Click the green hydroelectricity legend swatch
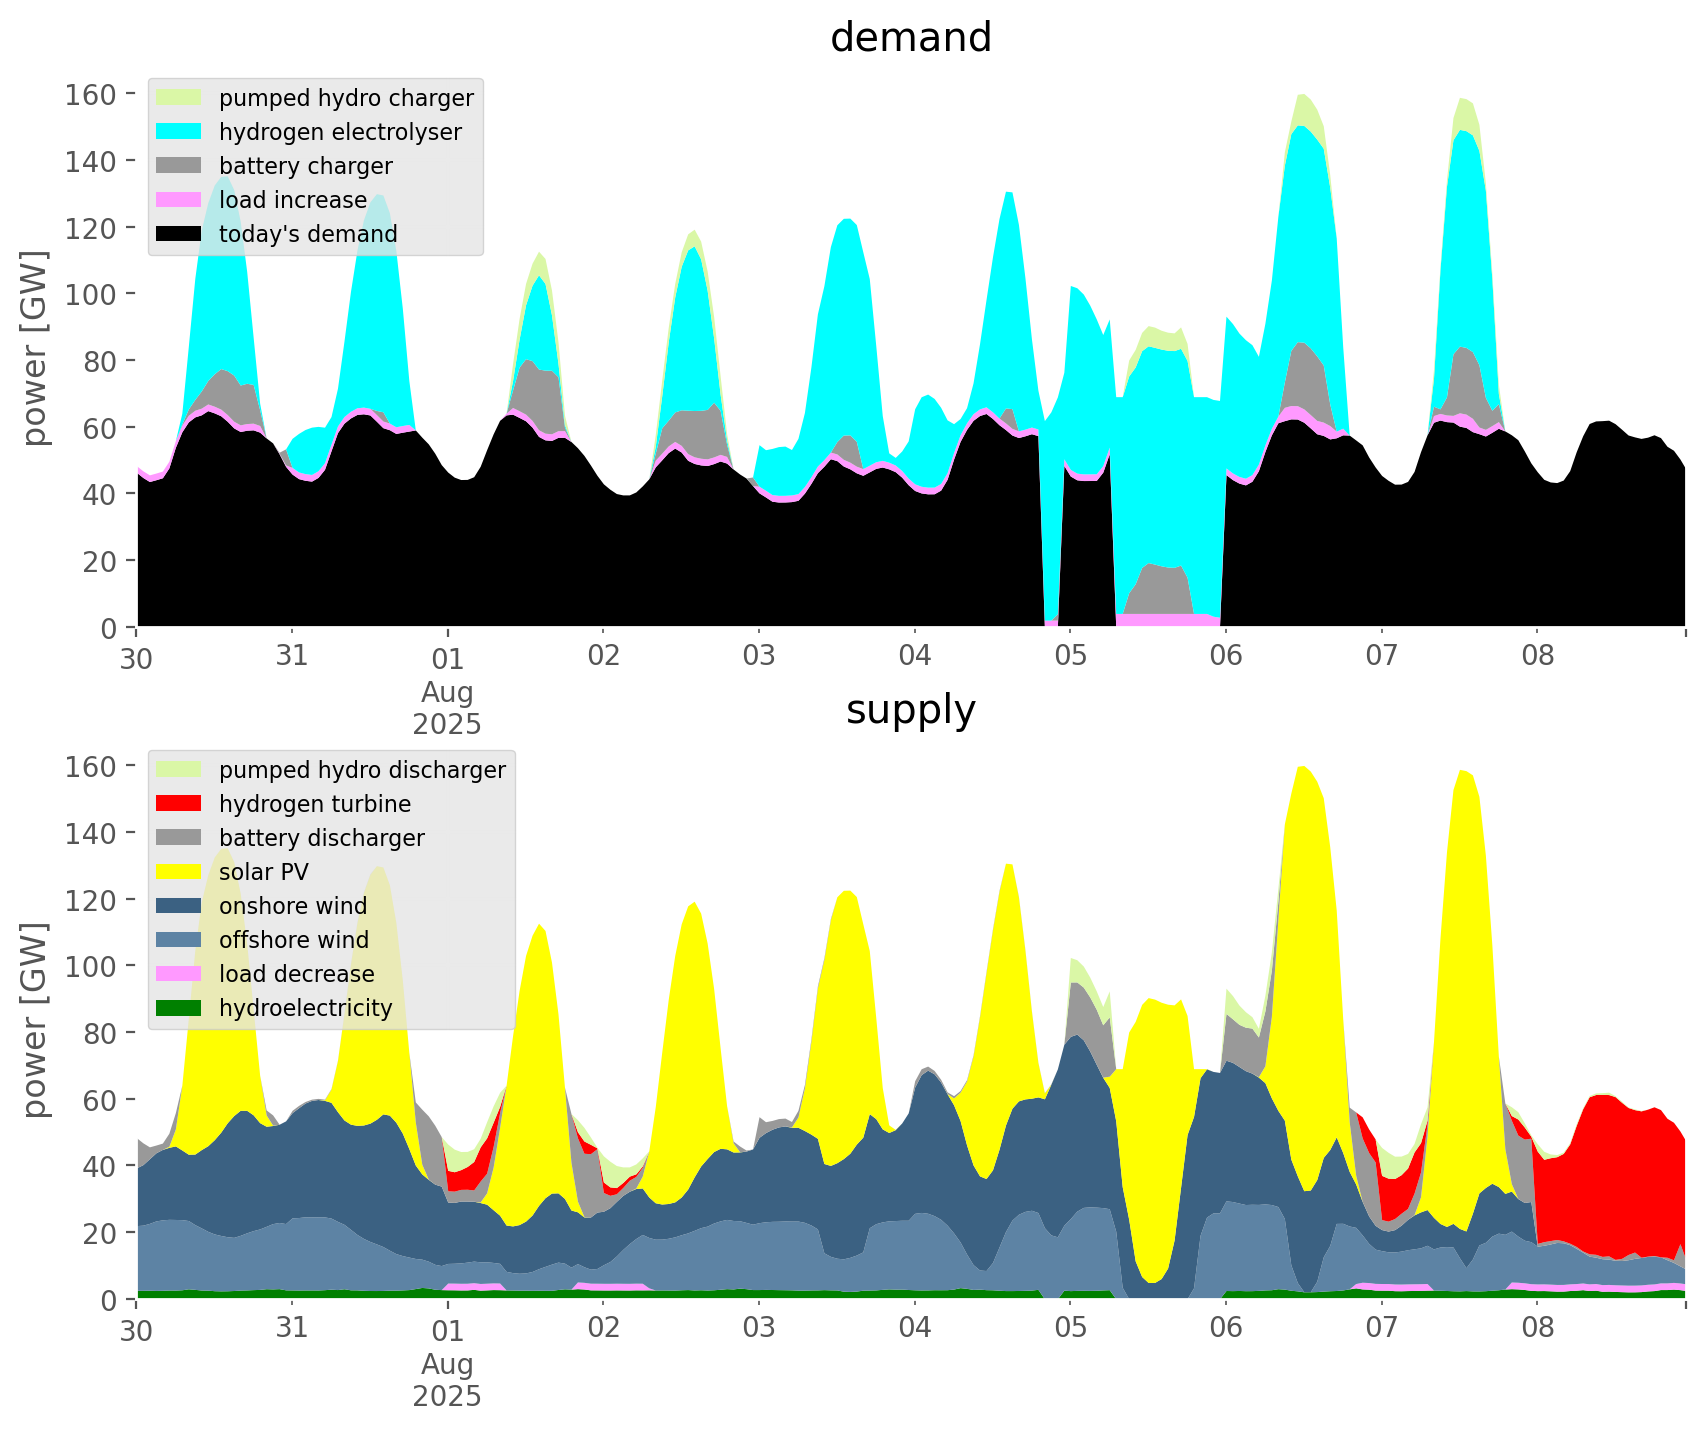The width and height of the screenshot is (1706, 1431). pyautogui.click(x=179, y=1008)
